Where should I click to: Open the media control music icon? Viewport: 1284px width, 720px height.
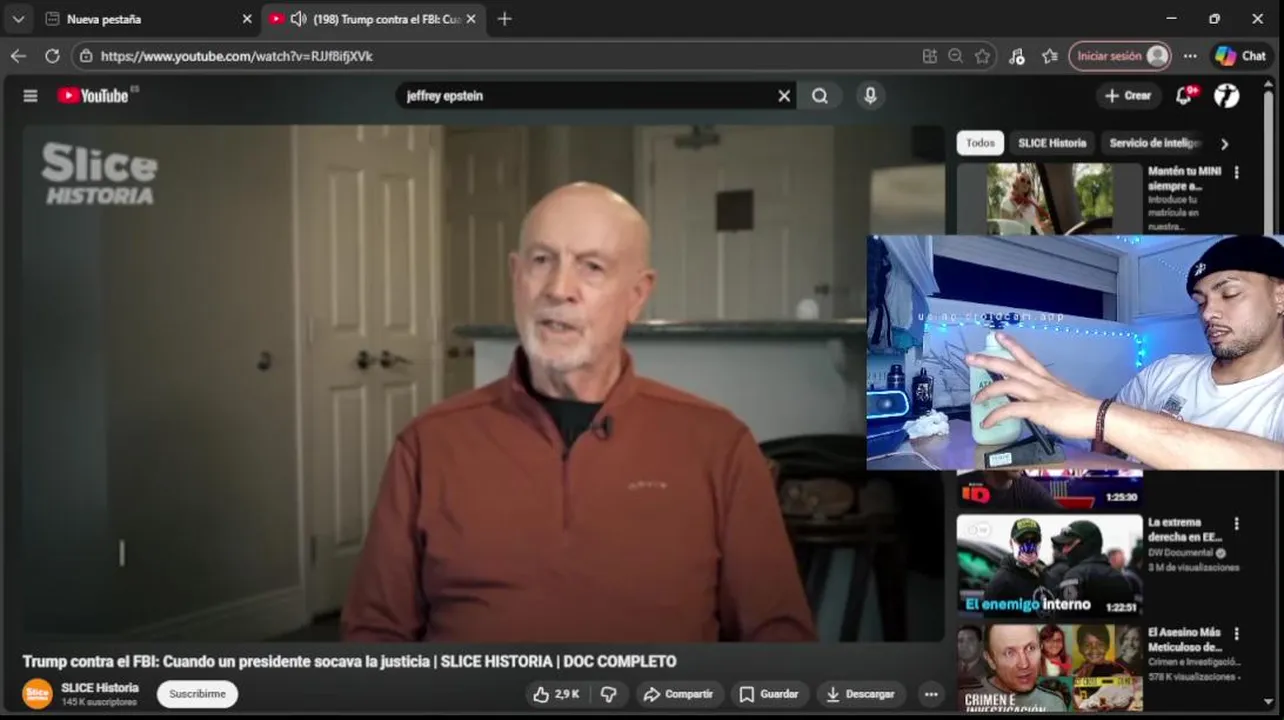1017,56
